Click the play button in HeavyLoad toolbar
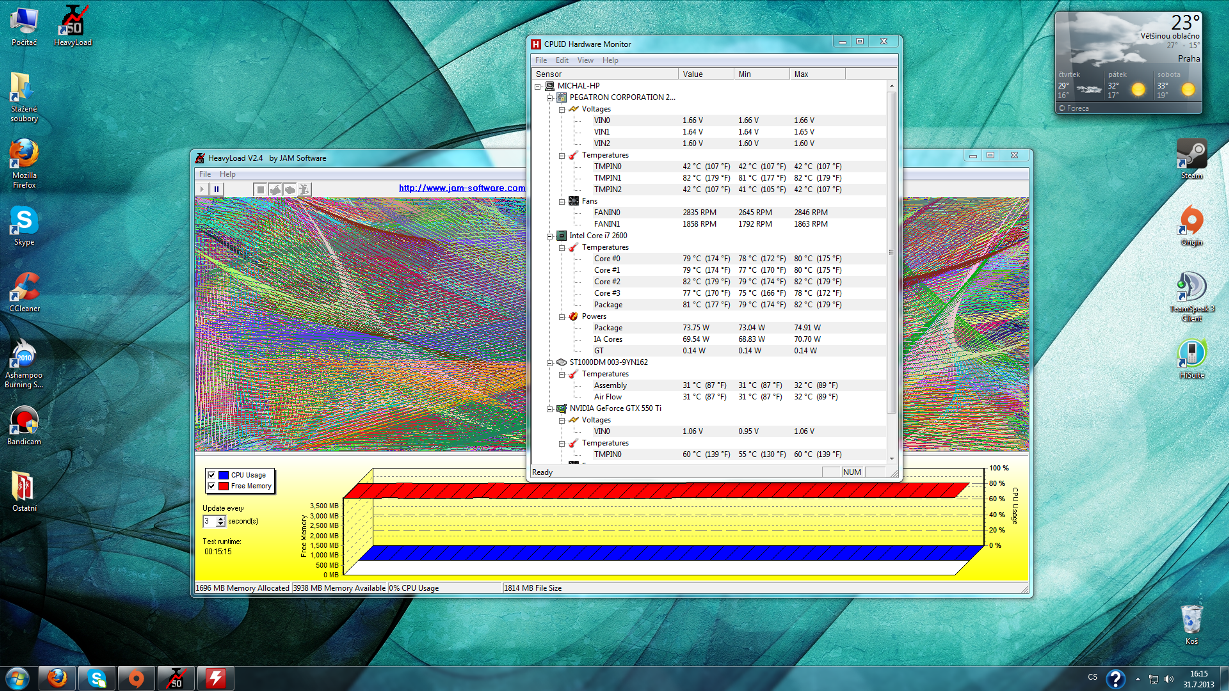 (x=202, y=188)
